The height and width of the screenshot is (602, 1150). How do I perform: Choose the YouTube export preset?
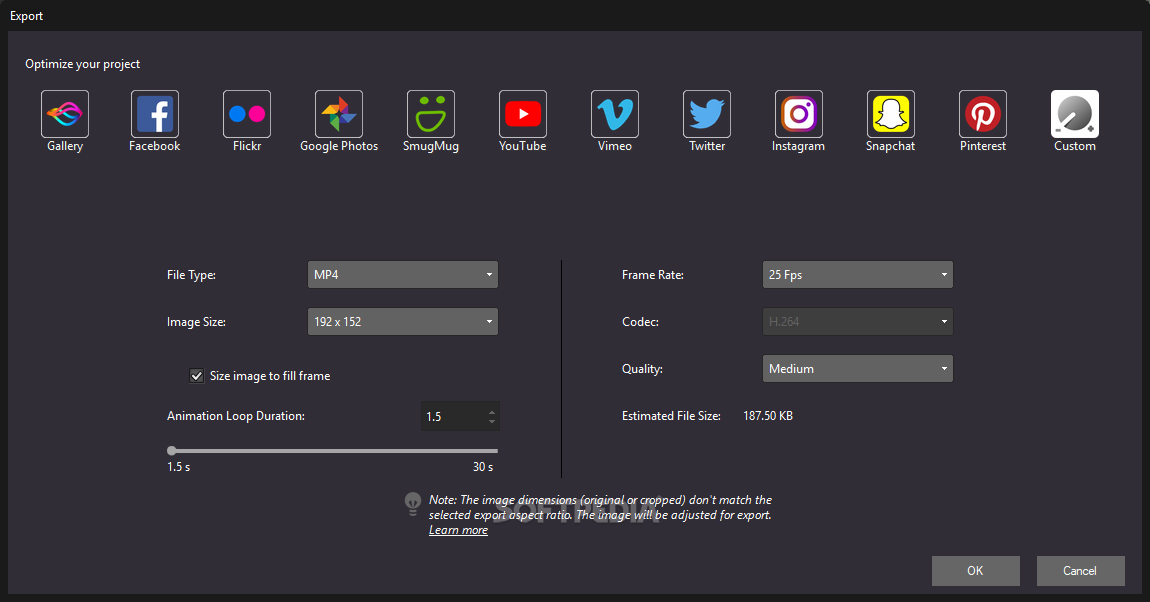click(523, 114)
